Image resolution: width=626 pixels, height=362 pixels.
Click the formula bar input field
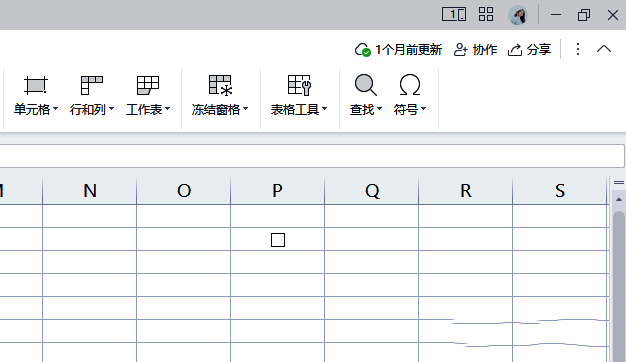point(312,156)
